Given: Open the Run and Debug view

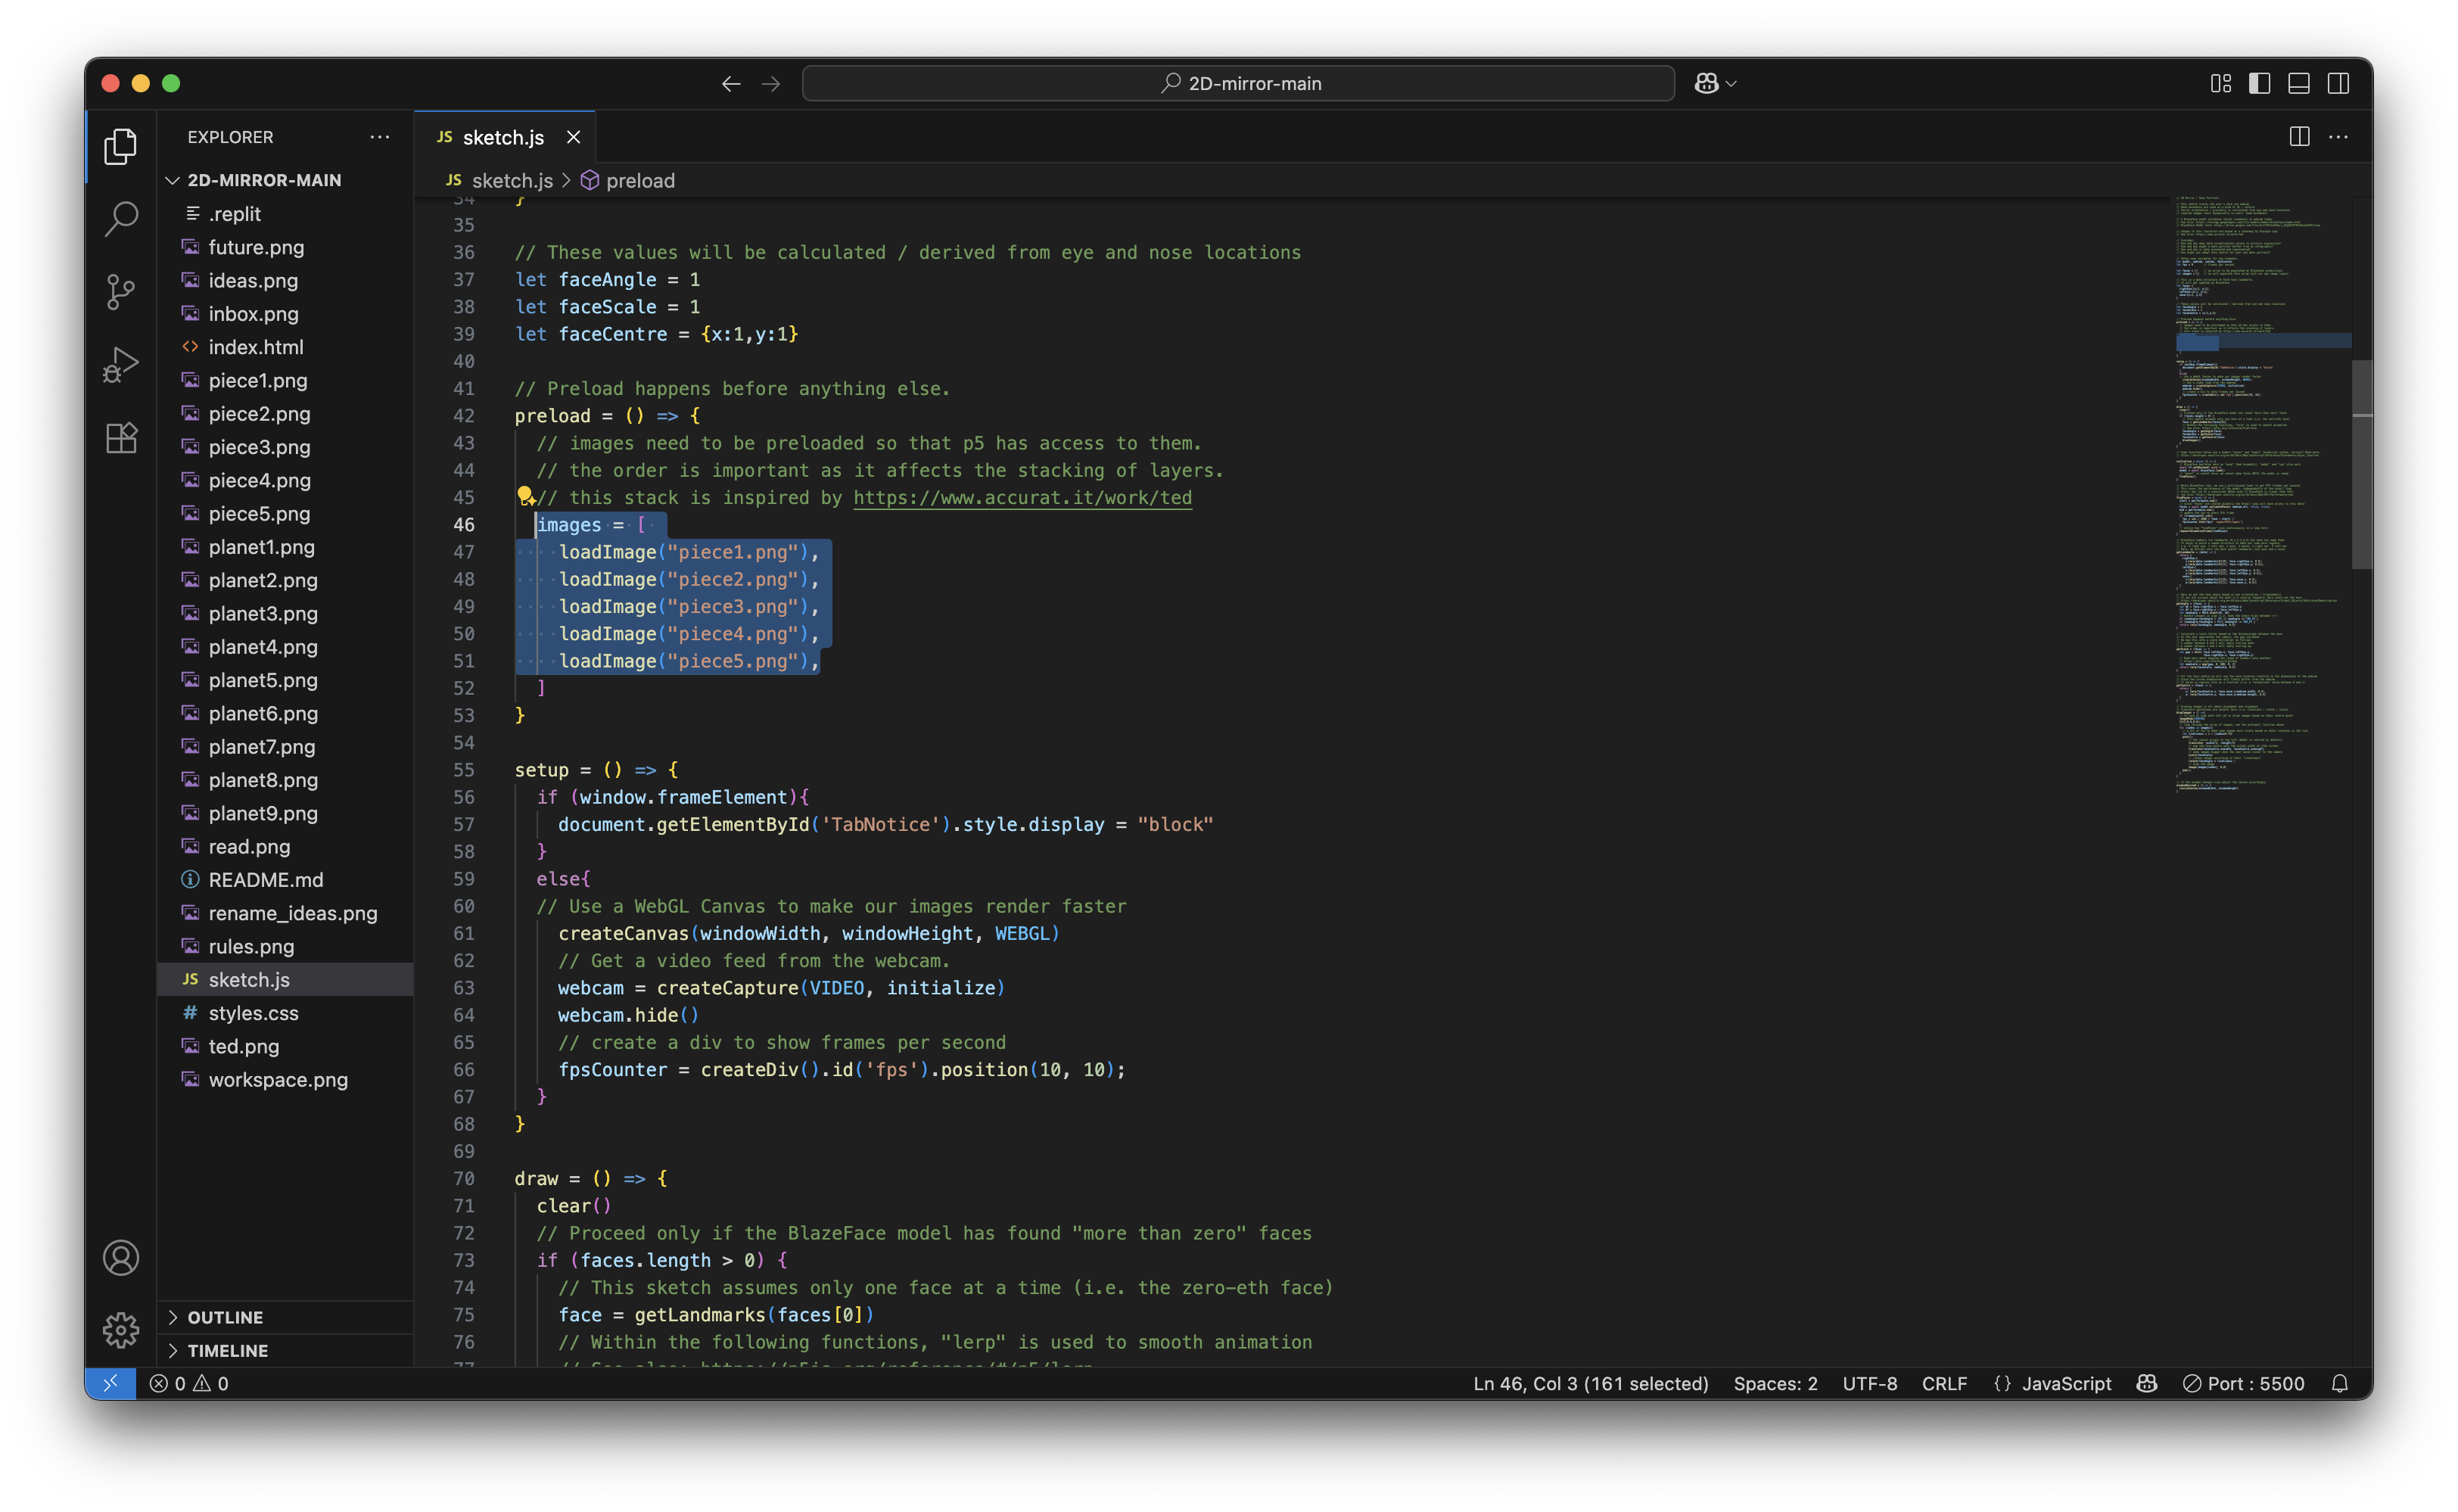Looking at the screenshot, I should [120, 364].
